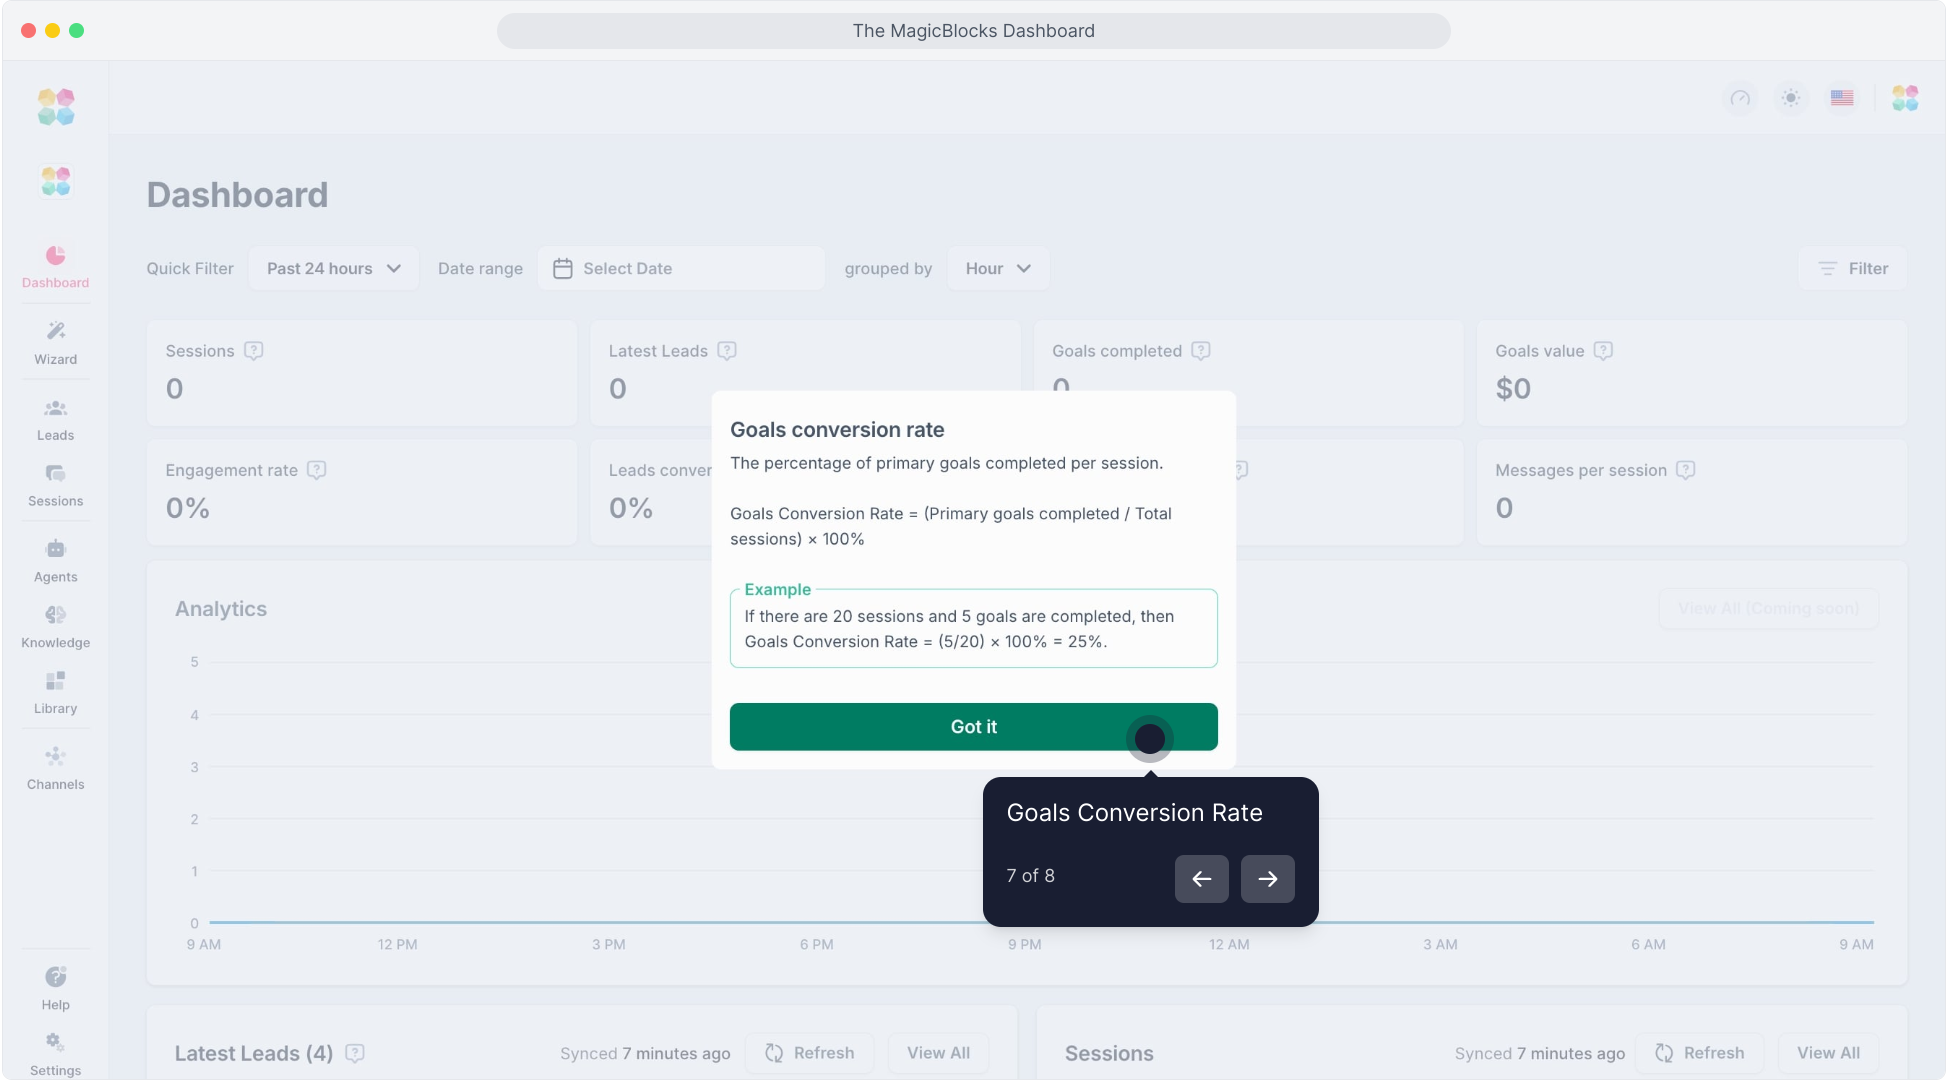Go to previous tour step arrow

pyautogui.click(x=1201, y=879)
